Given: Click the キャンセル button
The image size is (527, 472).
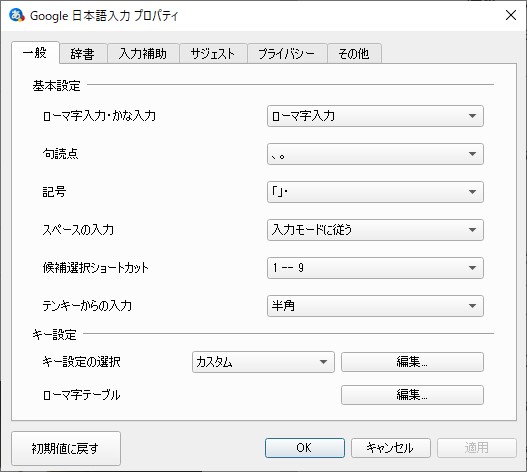Looking at the screenshot, I should click(x=391, y=448).
